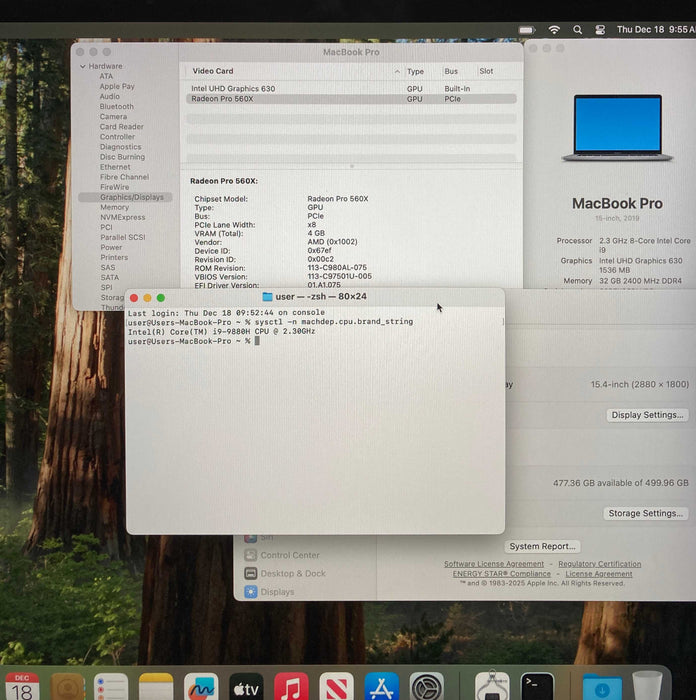Open Wi-Fi menu in menu bar
Screen dimensions: 696x700
point(554,30)
